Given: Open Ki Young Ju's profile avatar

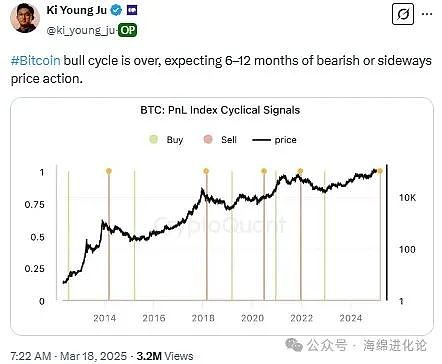Looking at the screenshot, I should click(x=25, y=18).
